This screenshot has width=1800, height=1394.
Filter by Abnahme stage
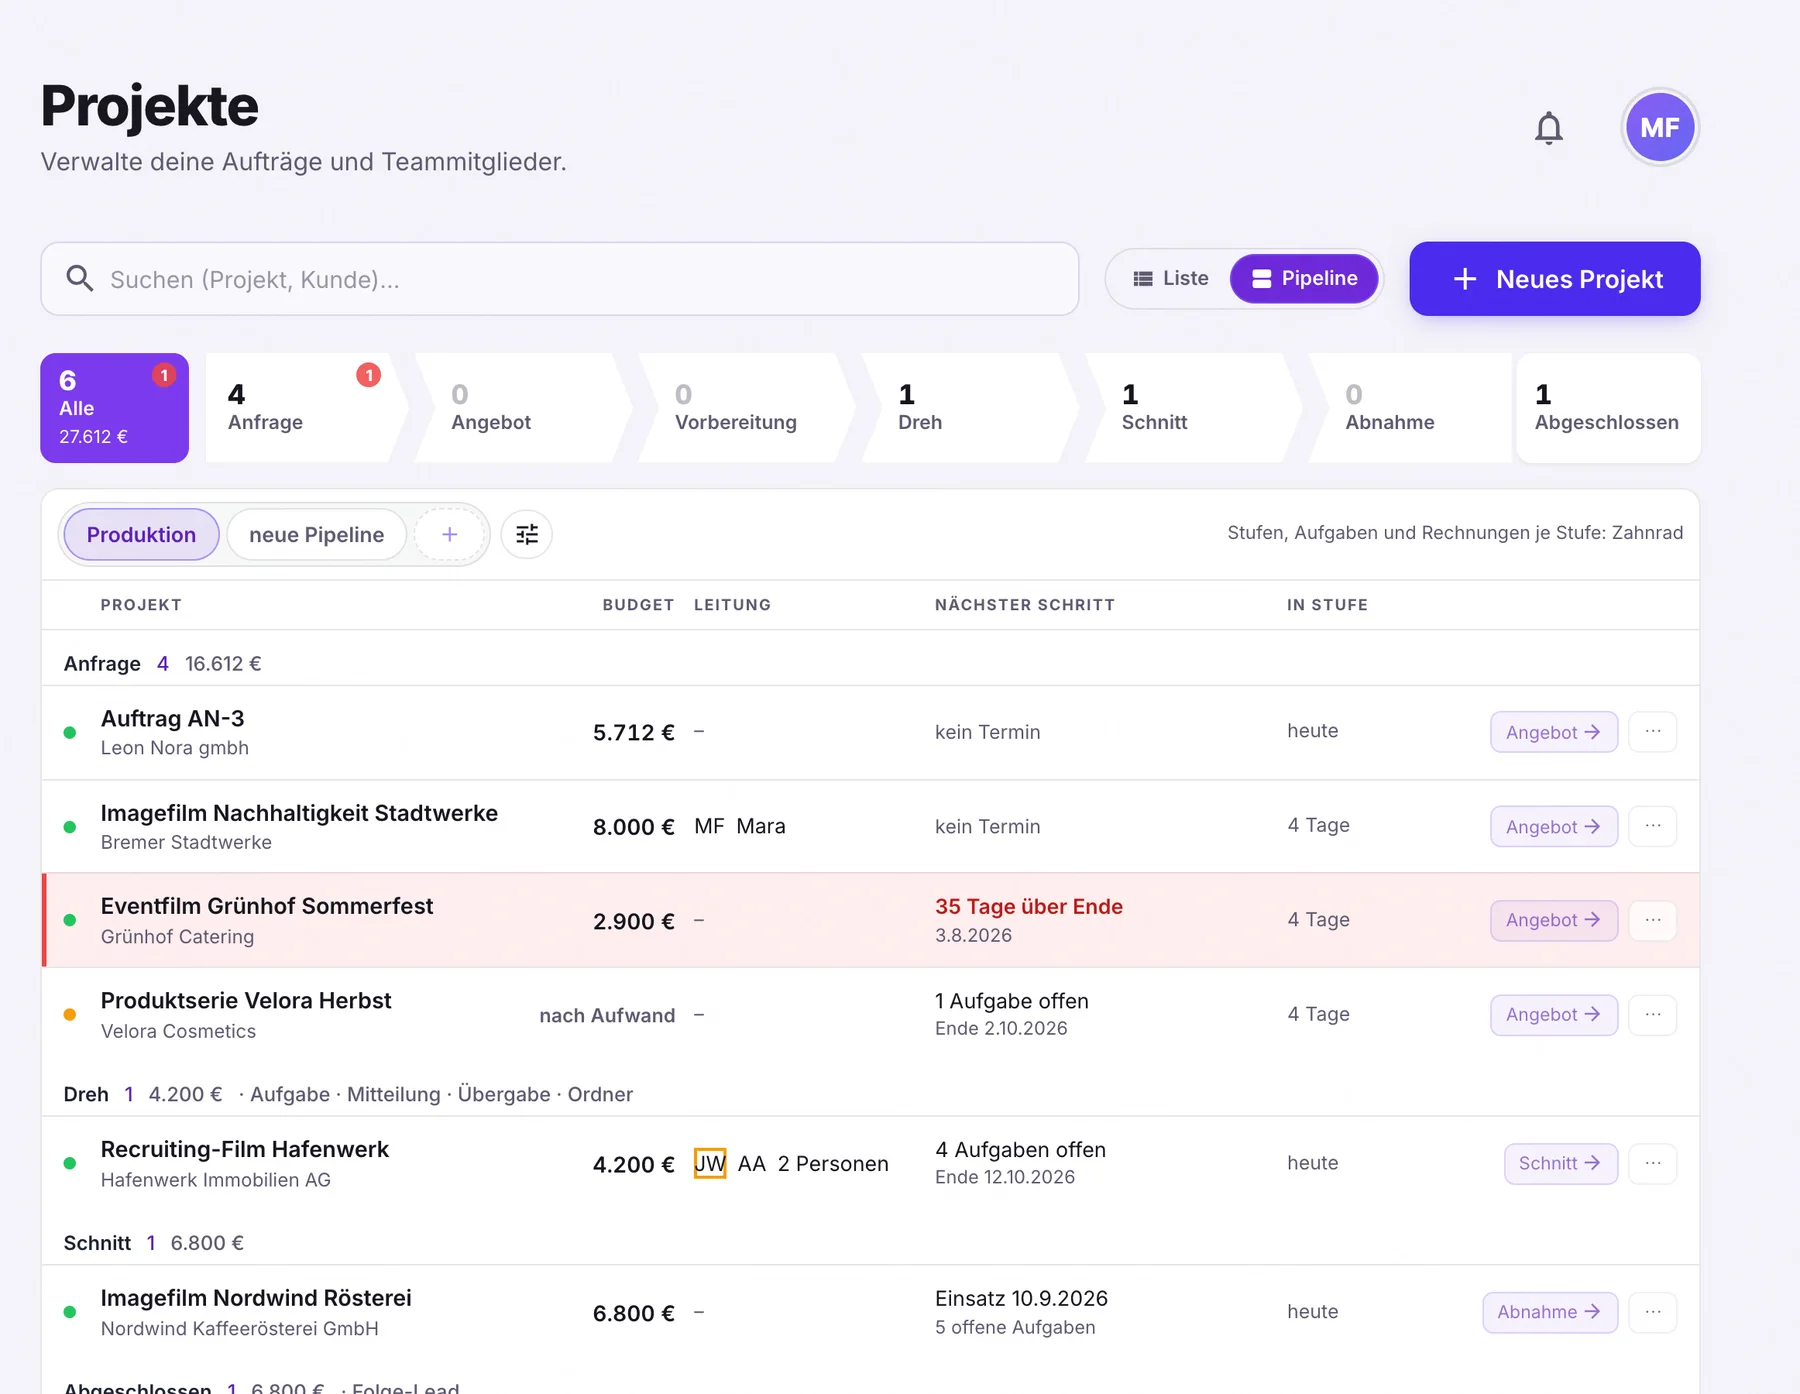tap(1410, 408)
